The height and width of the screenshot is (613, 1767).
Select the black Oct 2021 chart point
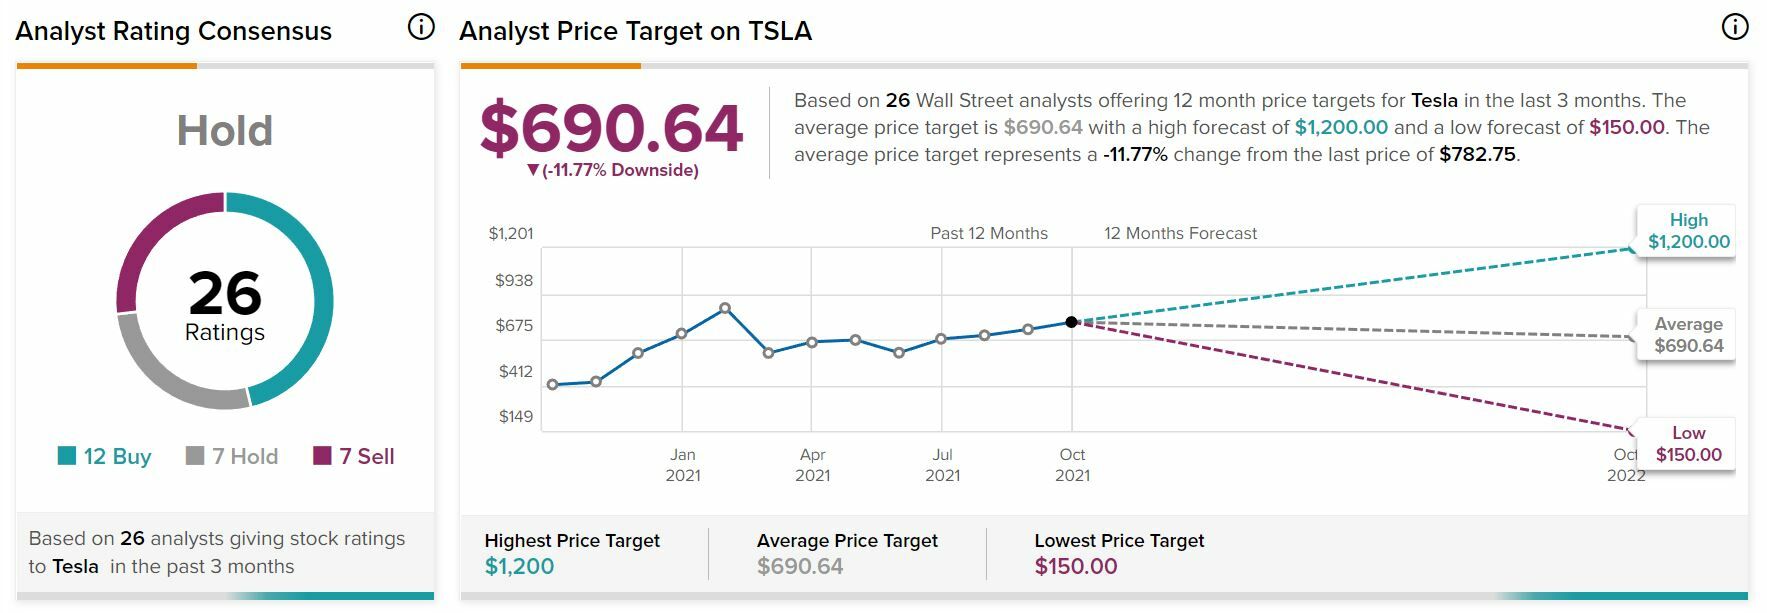point(1071,322)
